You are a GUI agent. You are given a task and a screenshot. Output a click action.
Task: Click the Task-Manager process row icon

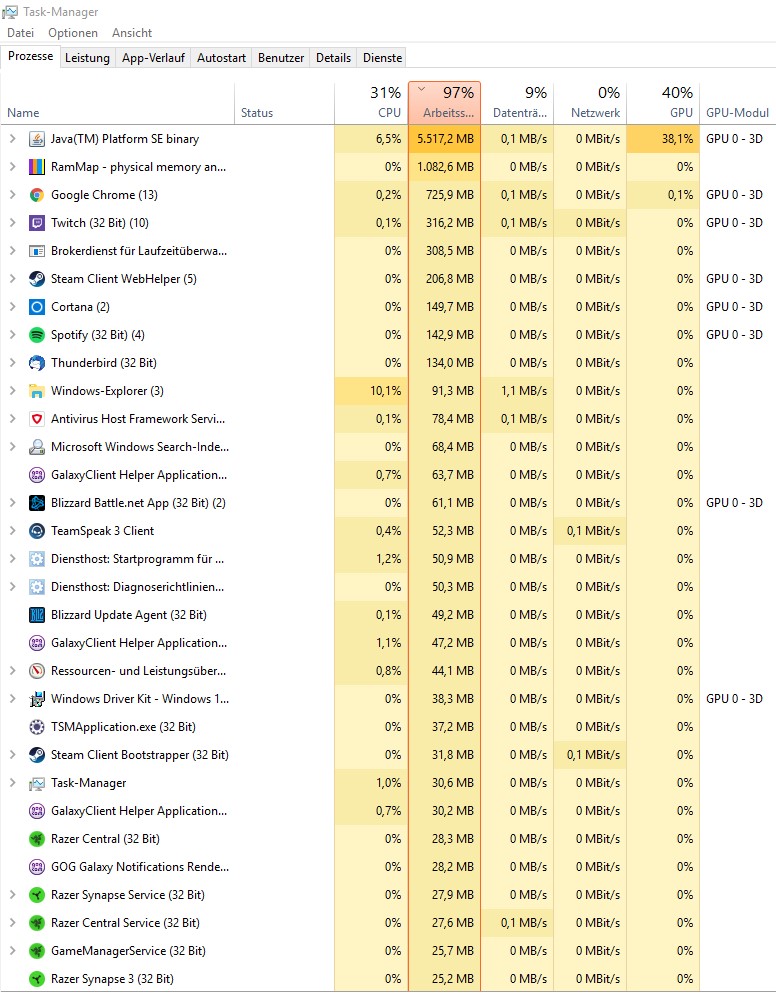point(37,783)
